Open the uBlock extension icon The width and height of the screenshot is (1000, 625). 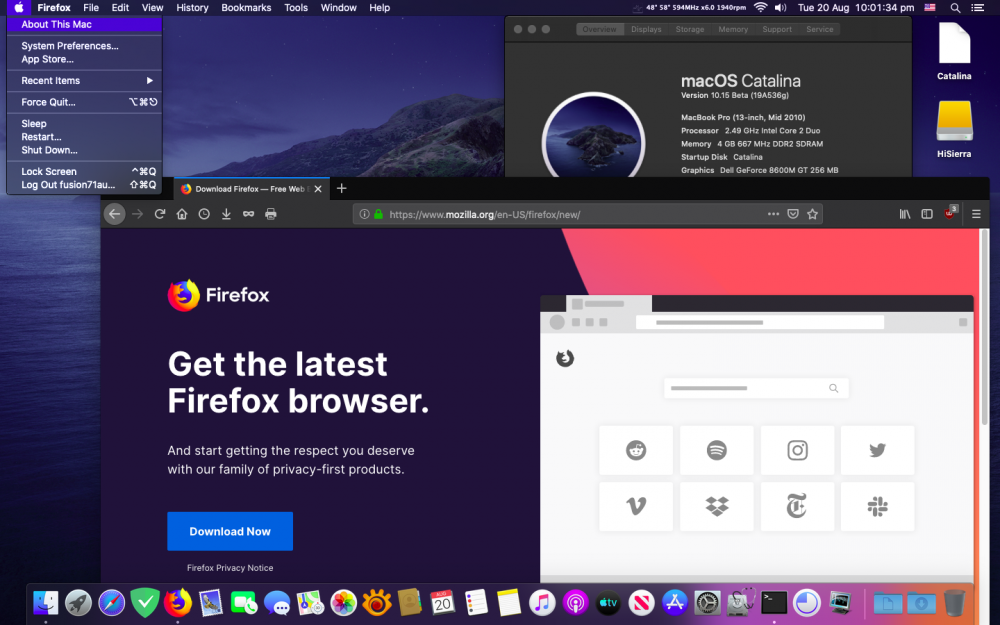(x=950, y=214)
